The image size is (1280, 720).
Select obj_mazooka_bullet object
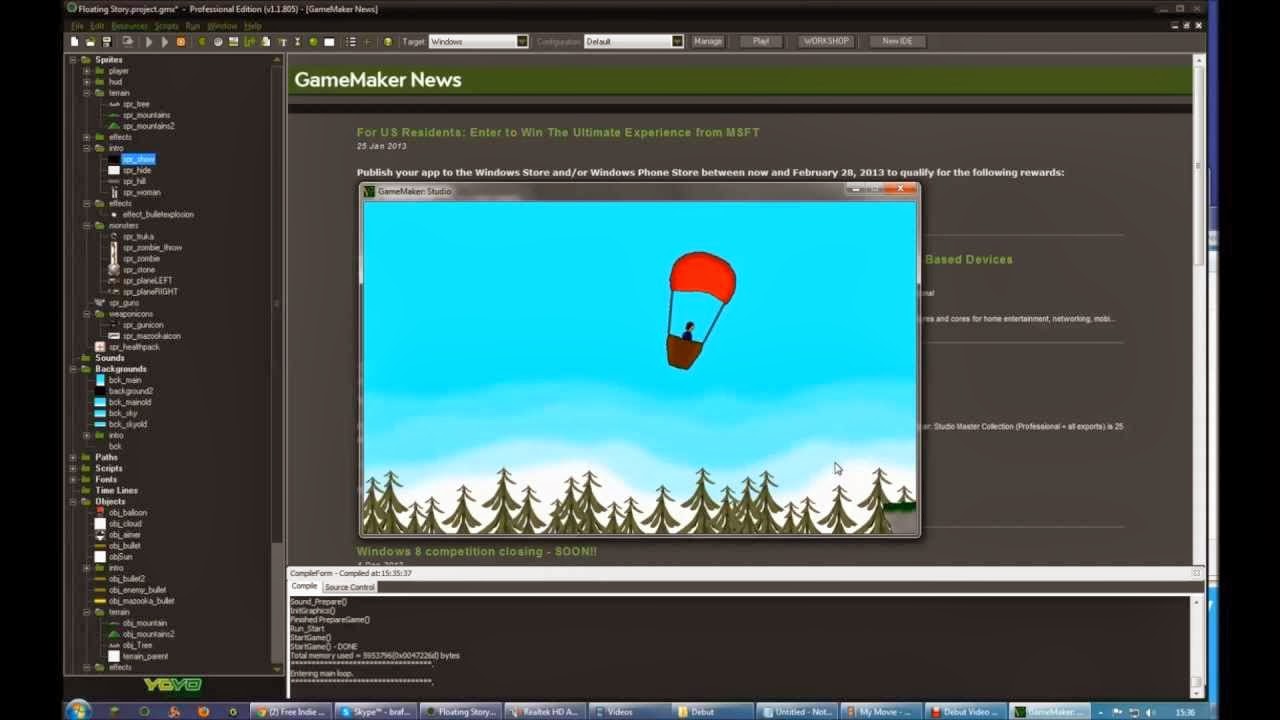point(142,600)
